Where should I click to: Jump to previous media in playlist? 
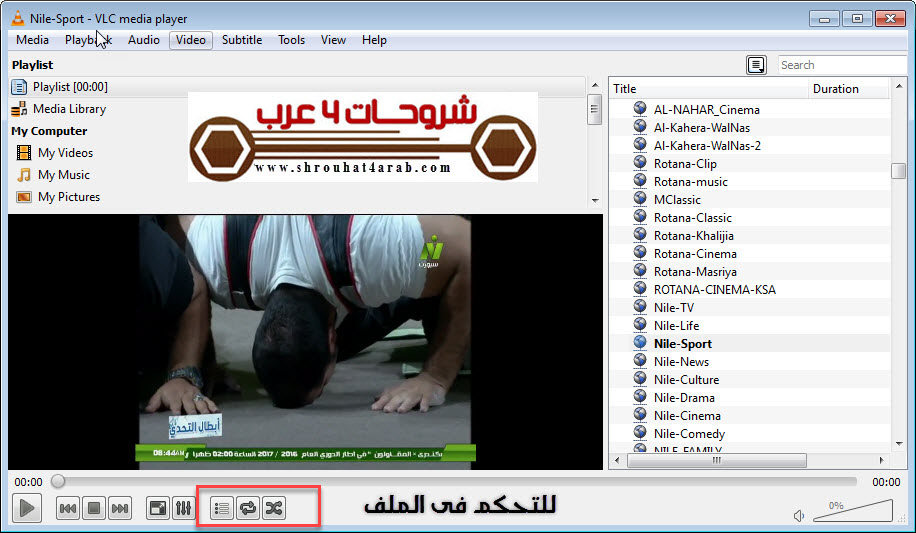[68, 508]
